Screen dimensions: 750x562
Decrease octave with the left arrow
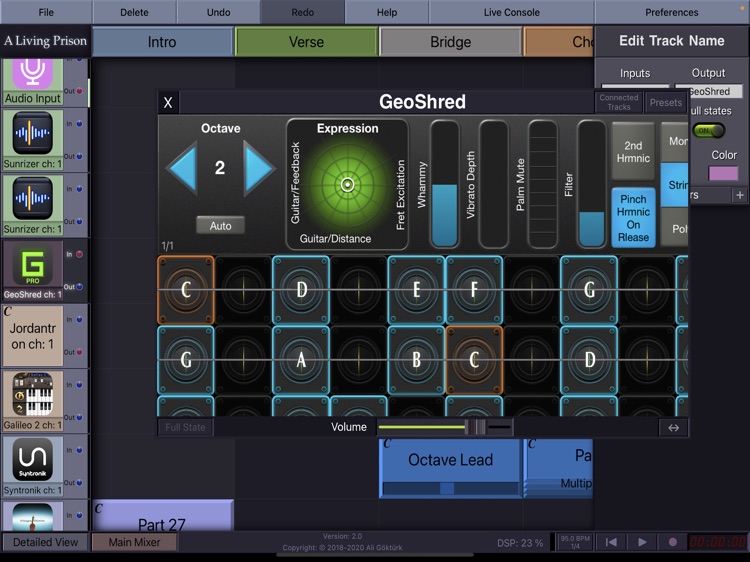pyautogui.click(x=183, y=168)
